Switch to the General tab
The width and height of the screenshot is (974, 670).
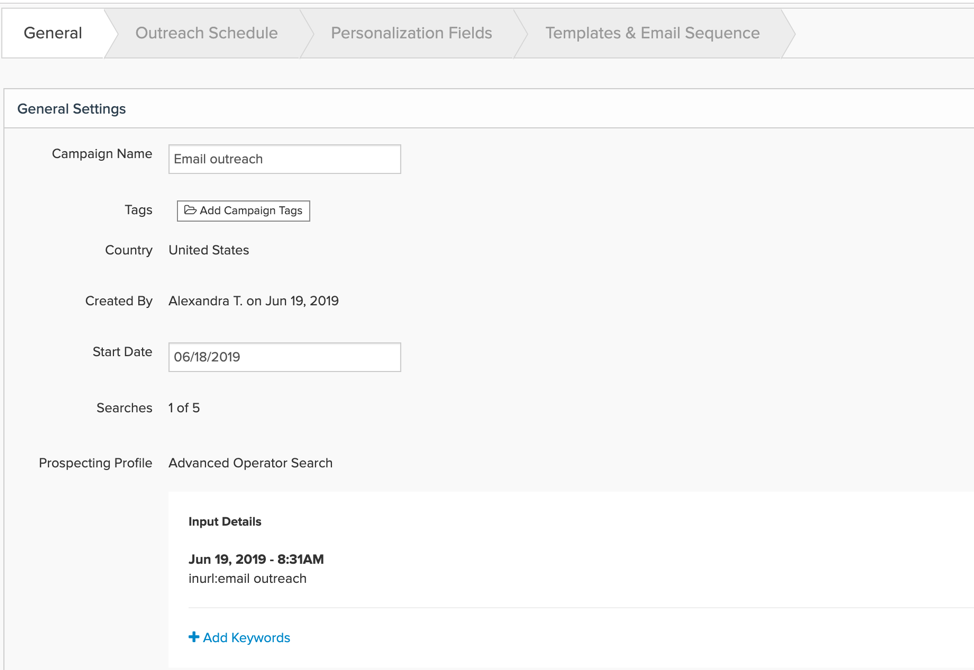click(53, 33)
